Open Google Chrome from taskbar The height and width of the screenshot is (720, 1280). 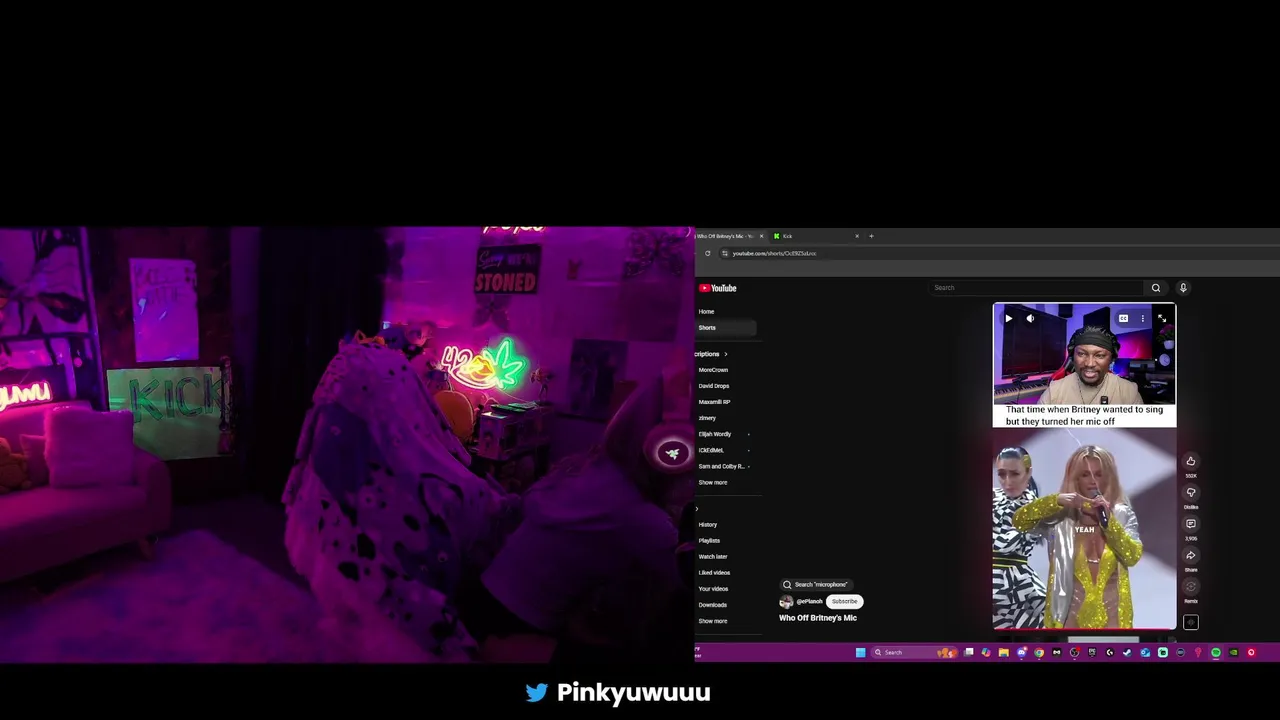pyautogui.click(x=1039, y=653)
